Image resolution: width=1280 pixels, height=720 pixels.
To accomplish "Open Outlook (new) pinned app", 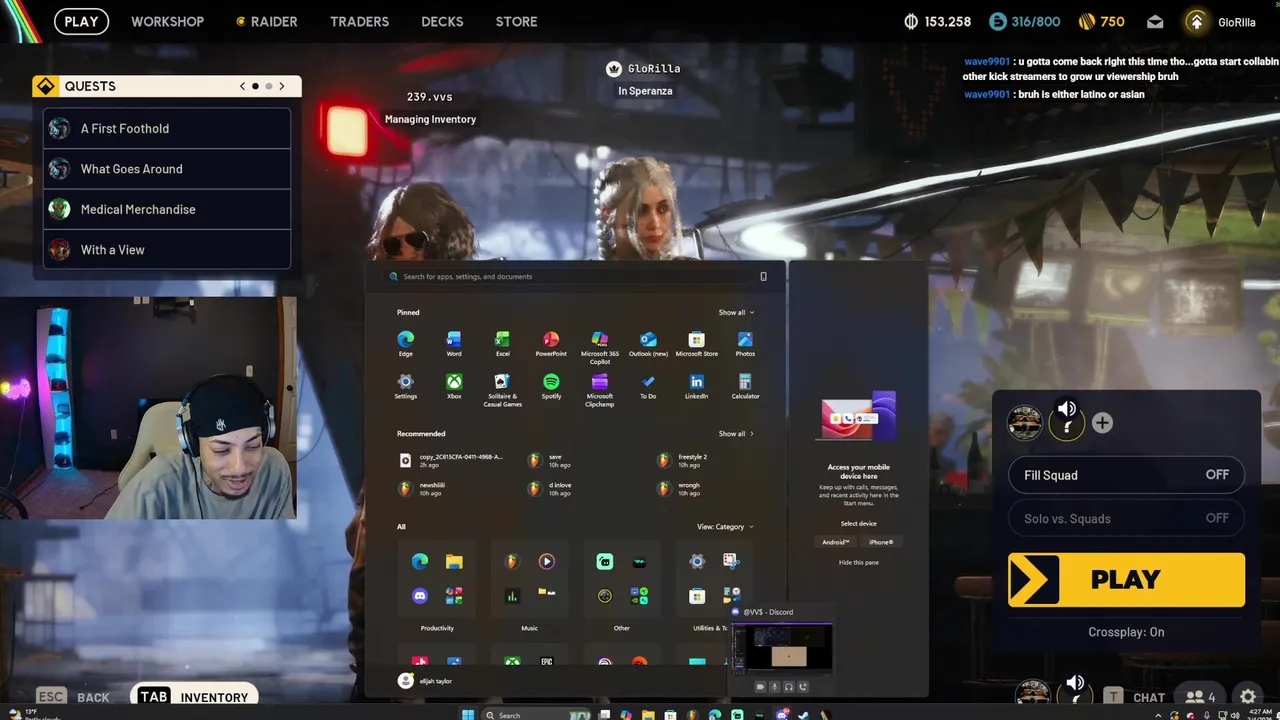I will pyautogui.click(x=648, y=343).
